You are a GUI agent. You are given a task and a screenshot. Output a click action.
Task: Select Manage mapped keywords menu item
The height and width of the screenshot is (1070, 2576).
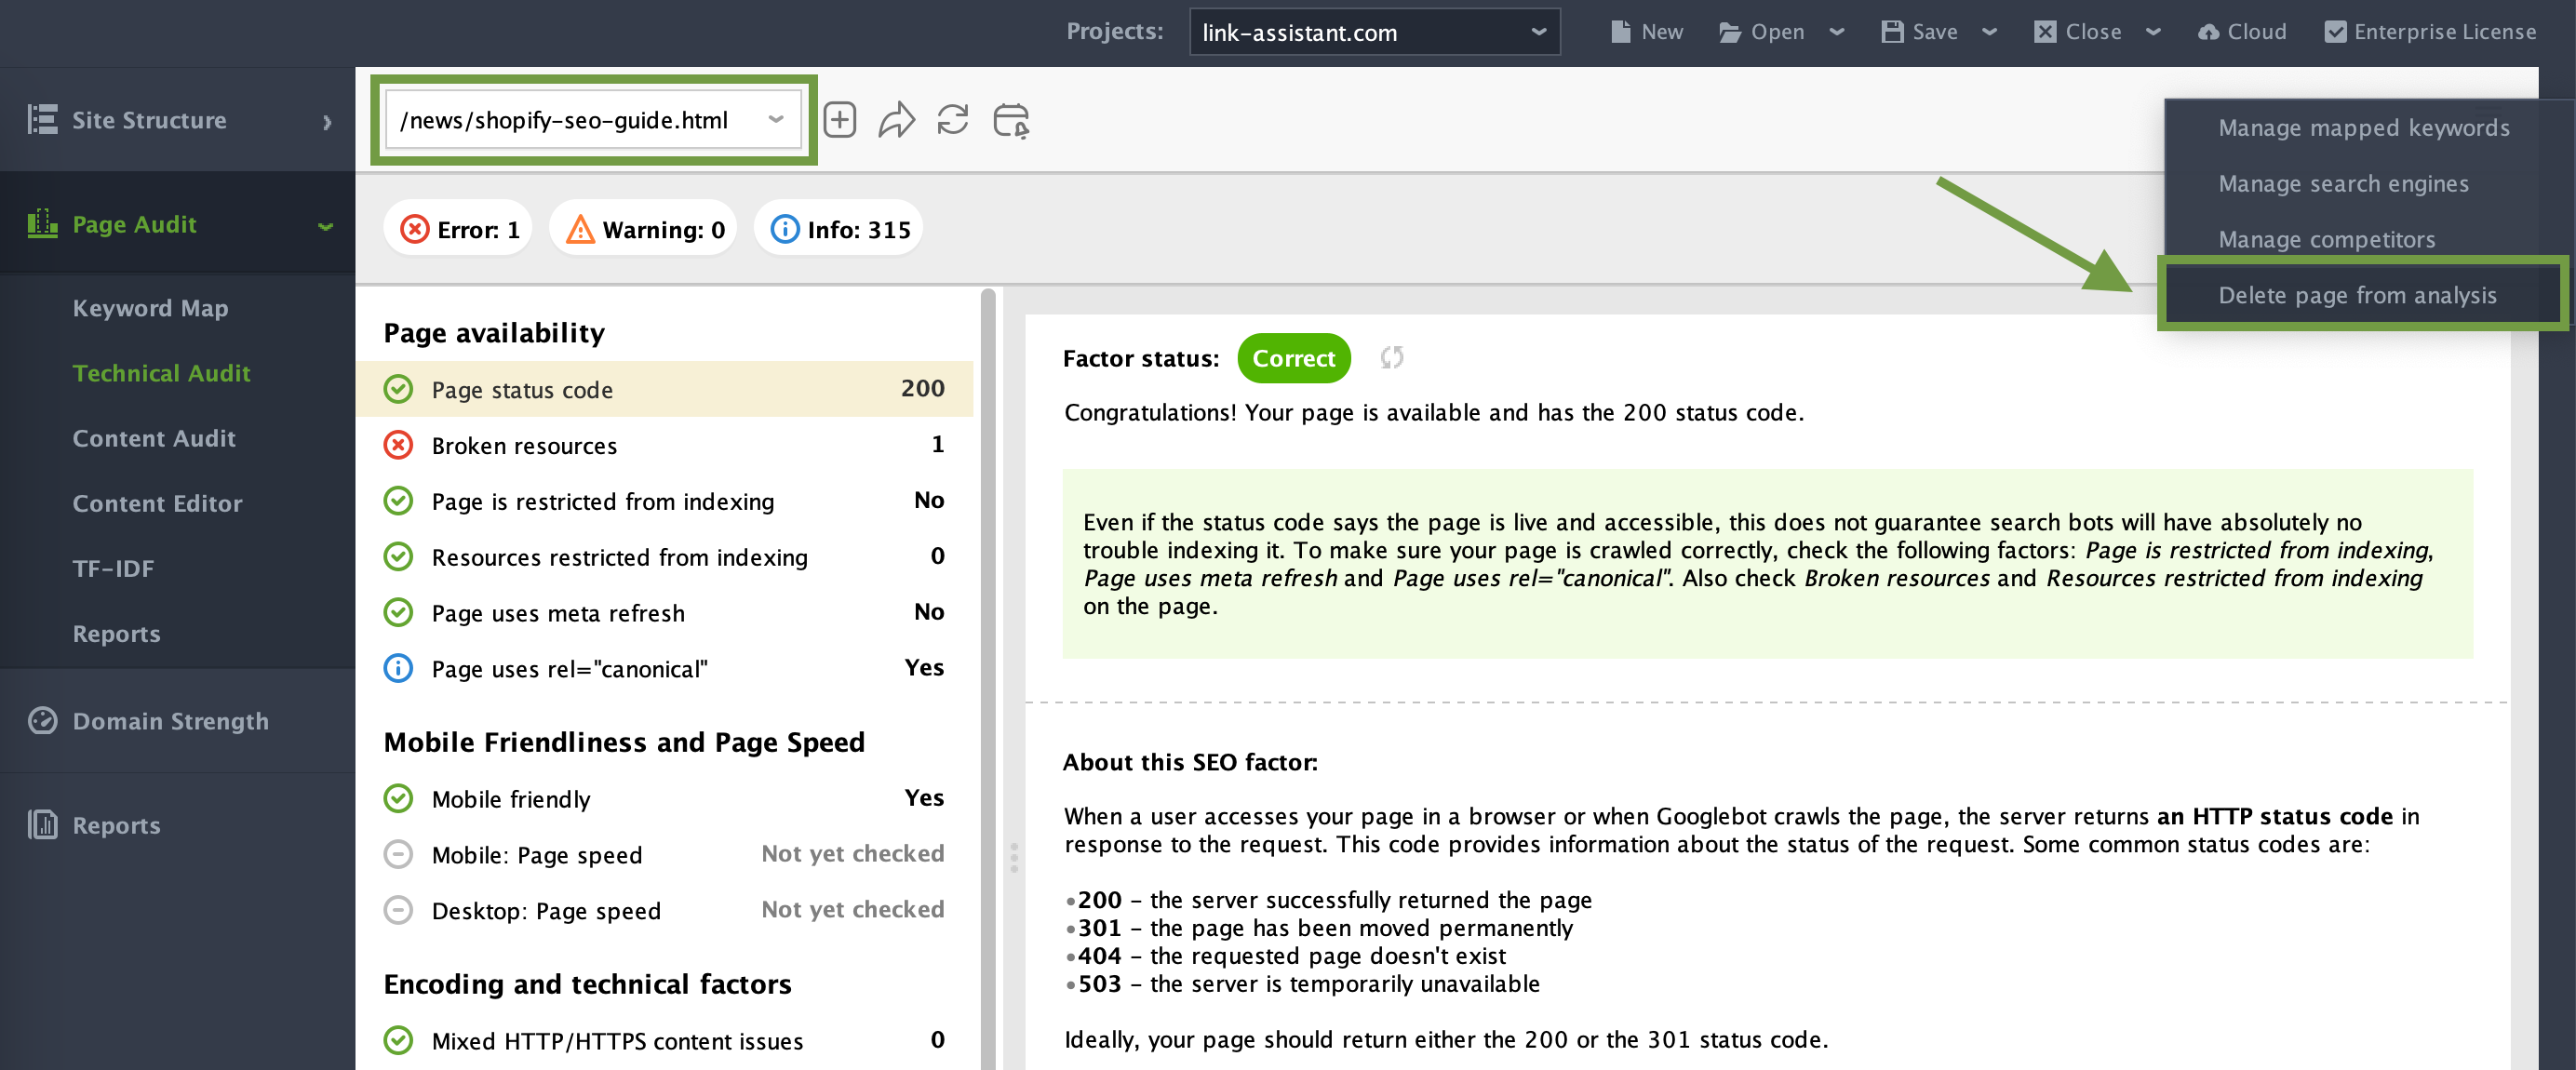(2364, 128)
